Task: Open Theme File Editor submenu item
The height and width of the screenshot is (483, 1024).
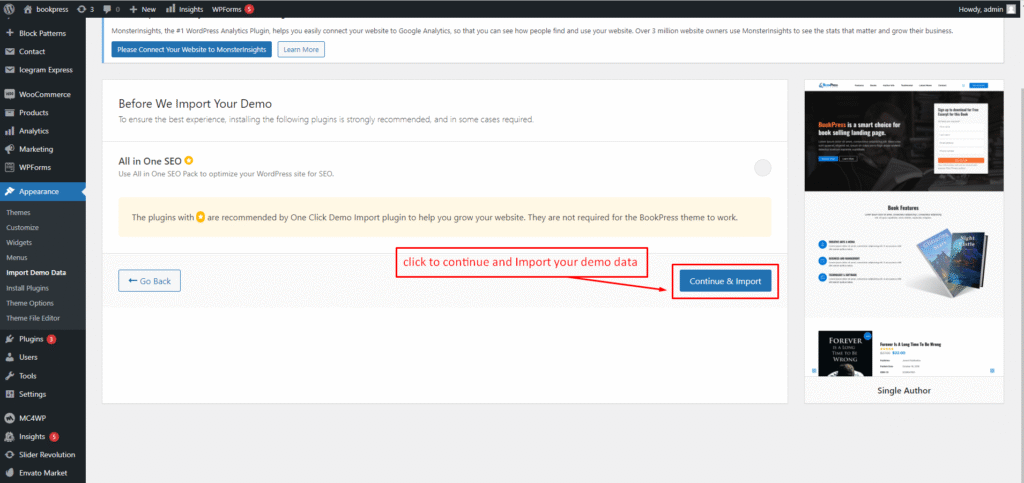Action: [x=33, y=318]
